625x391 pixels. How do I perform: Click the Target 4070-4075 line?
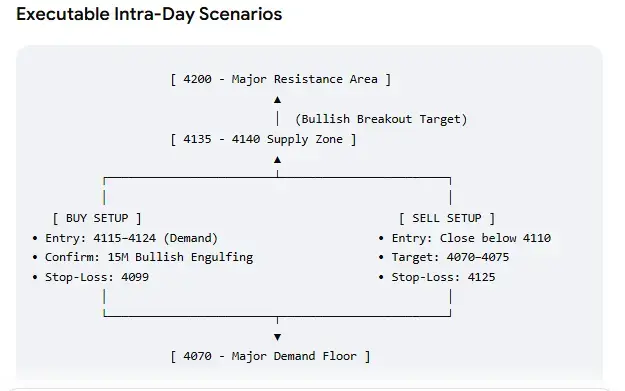pos(444,257)
